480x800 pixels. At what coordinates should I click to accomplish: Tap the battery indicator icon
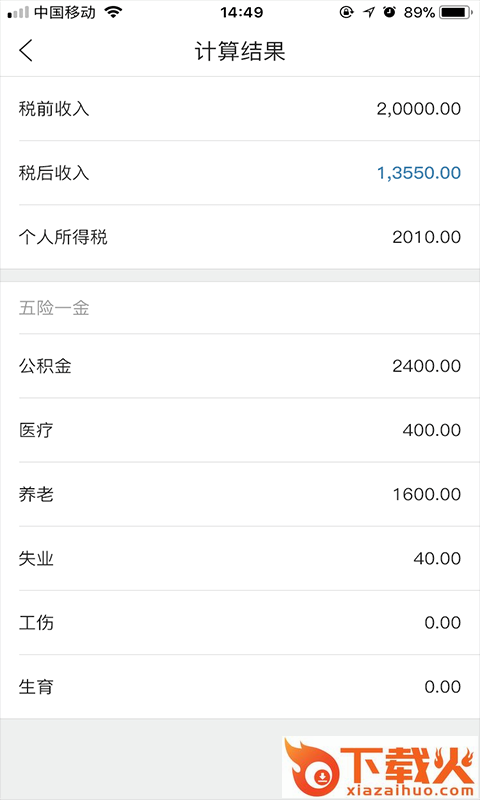pos(457,12)
